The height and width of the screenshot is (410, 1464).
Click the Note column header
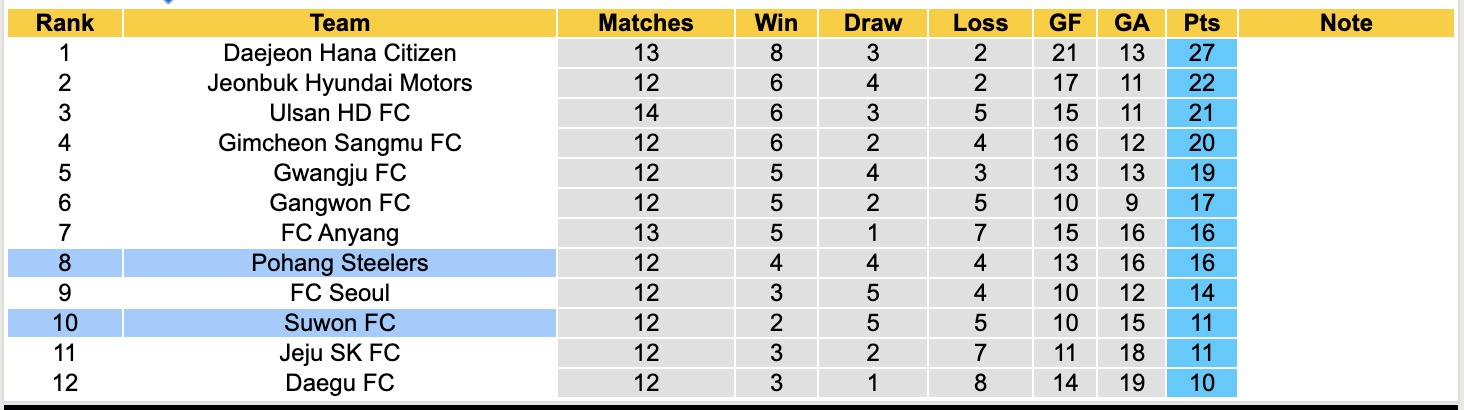point(1346,23)
